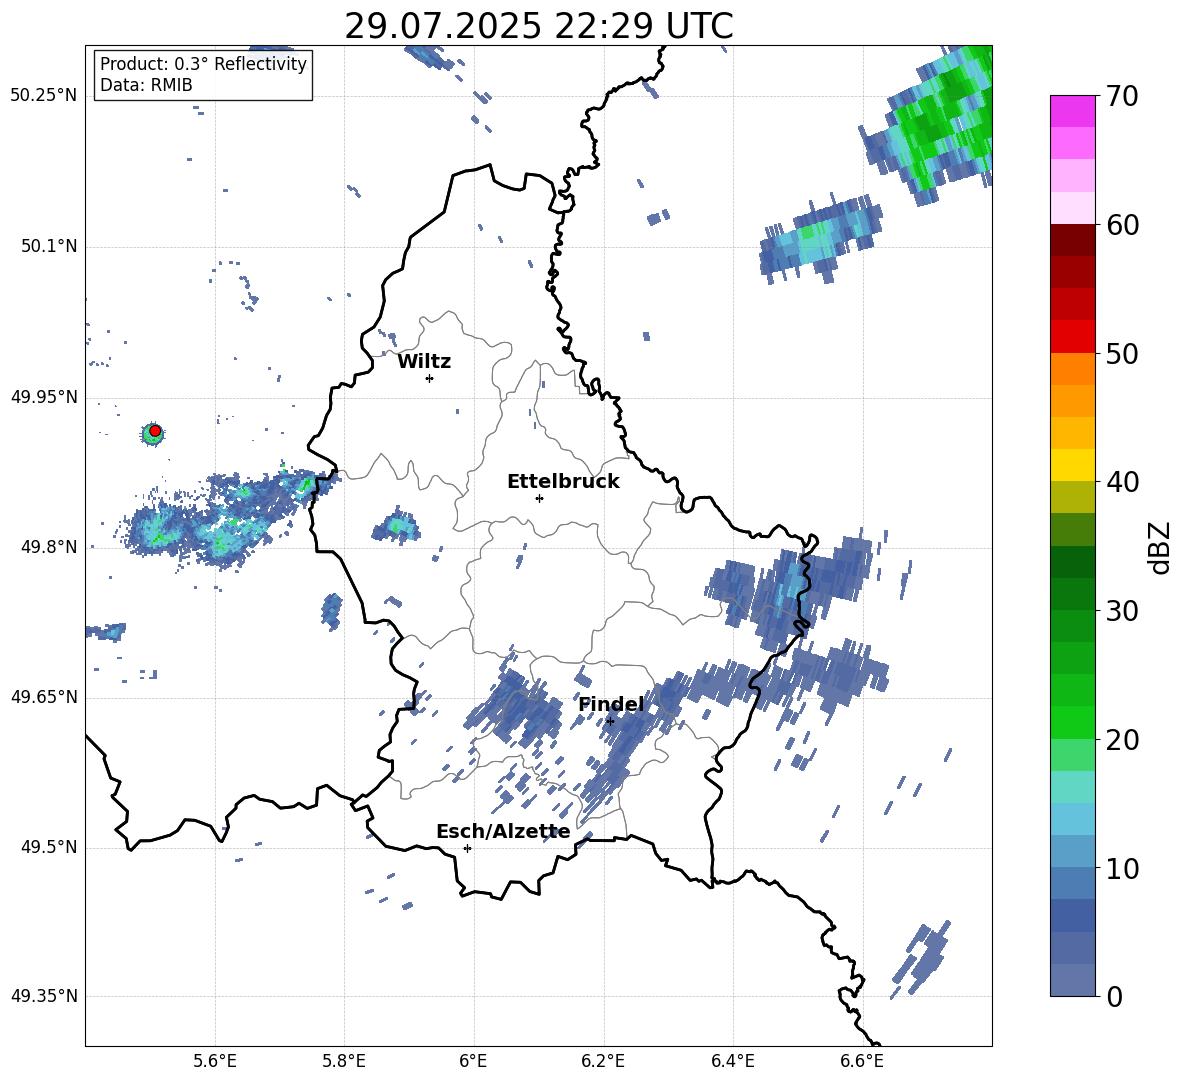
Task: Click the dBZ colorbar axis label
Action: tap(1161, 547)
